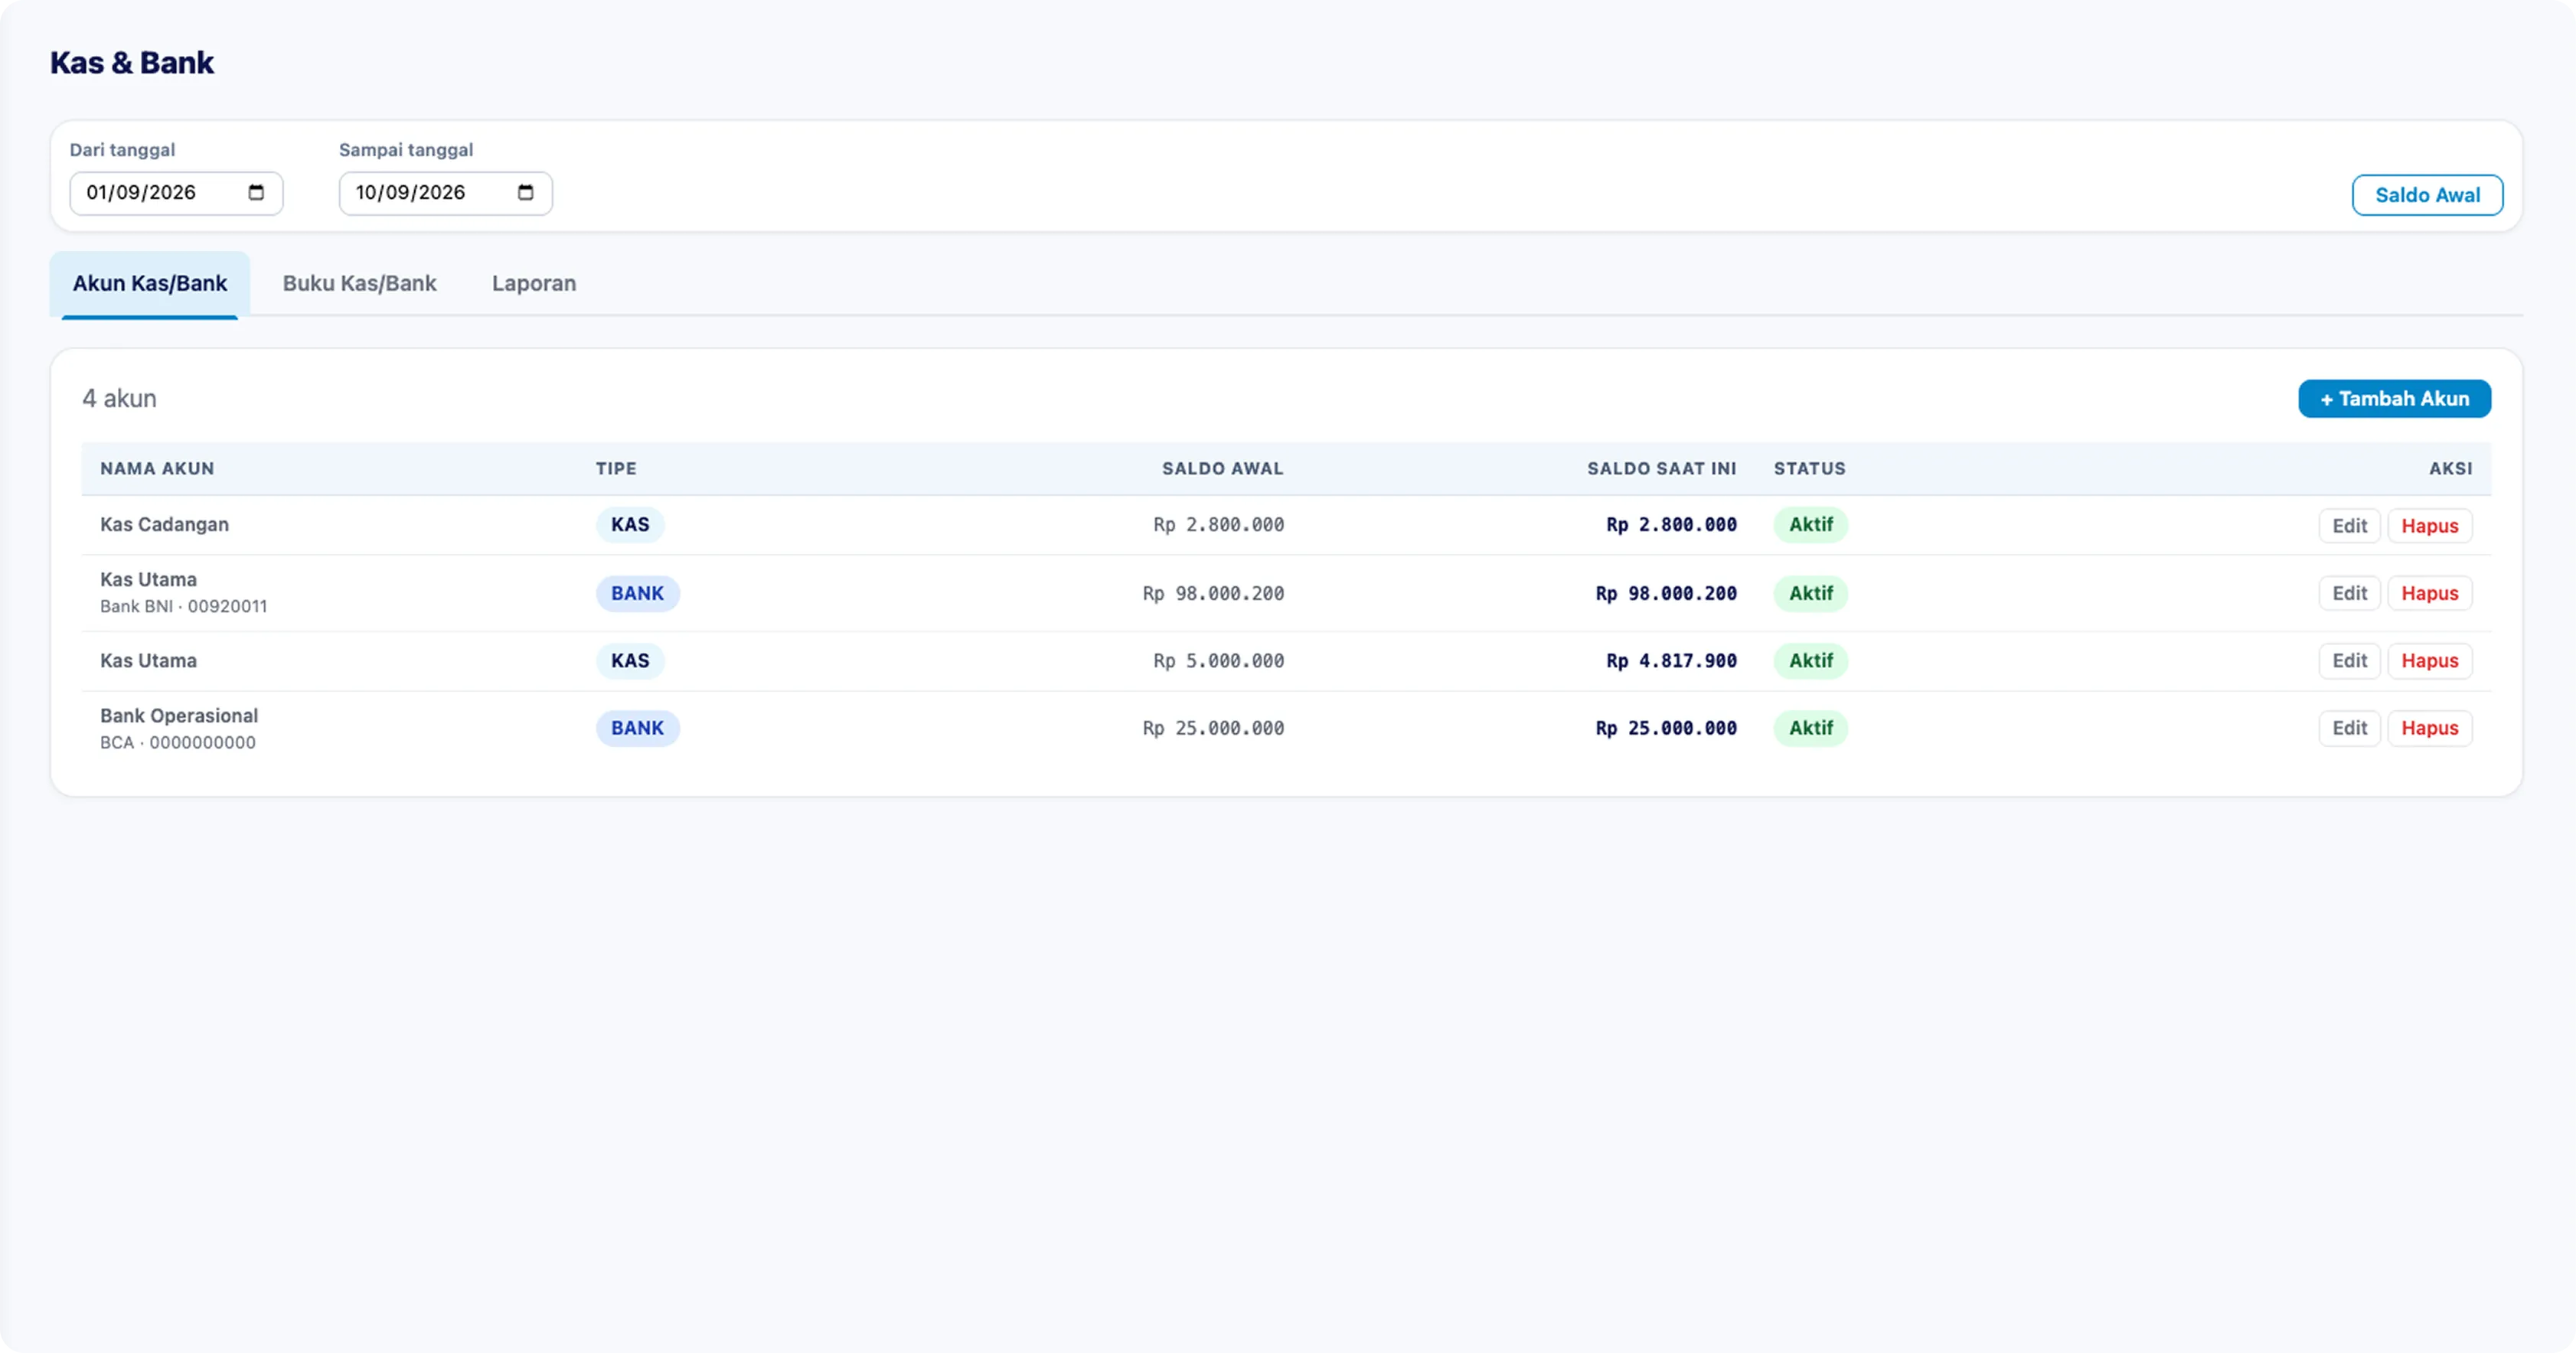Click KAS type badge in Kas Cadangan row
The image size is (2576, 1353).
point(630,525)
